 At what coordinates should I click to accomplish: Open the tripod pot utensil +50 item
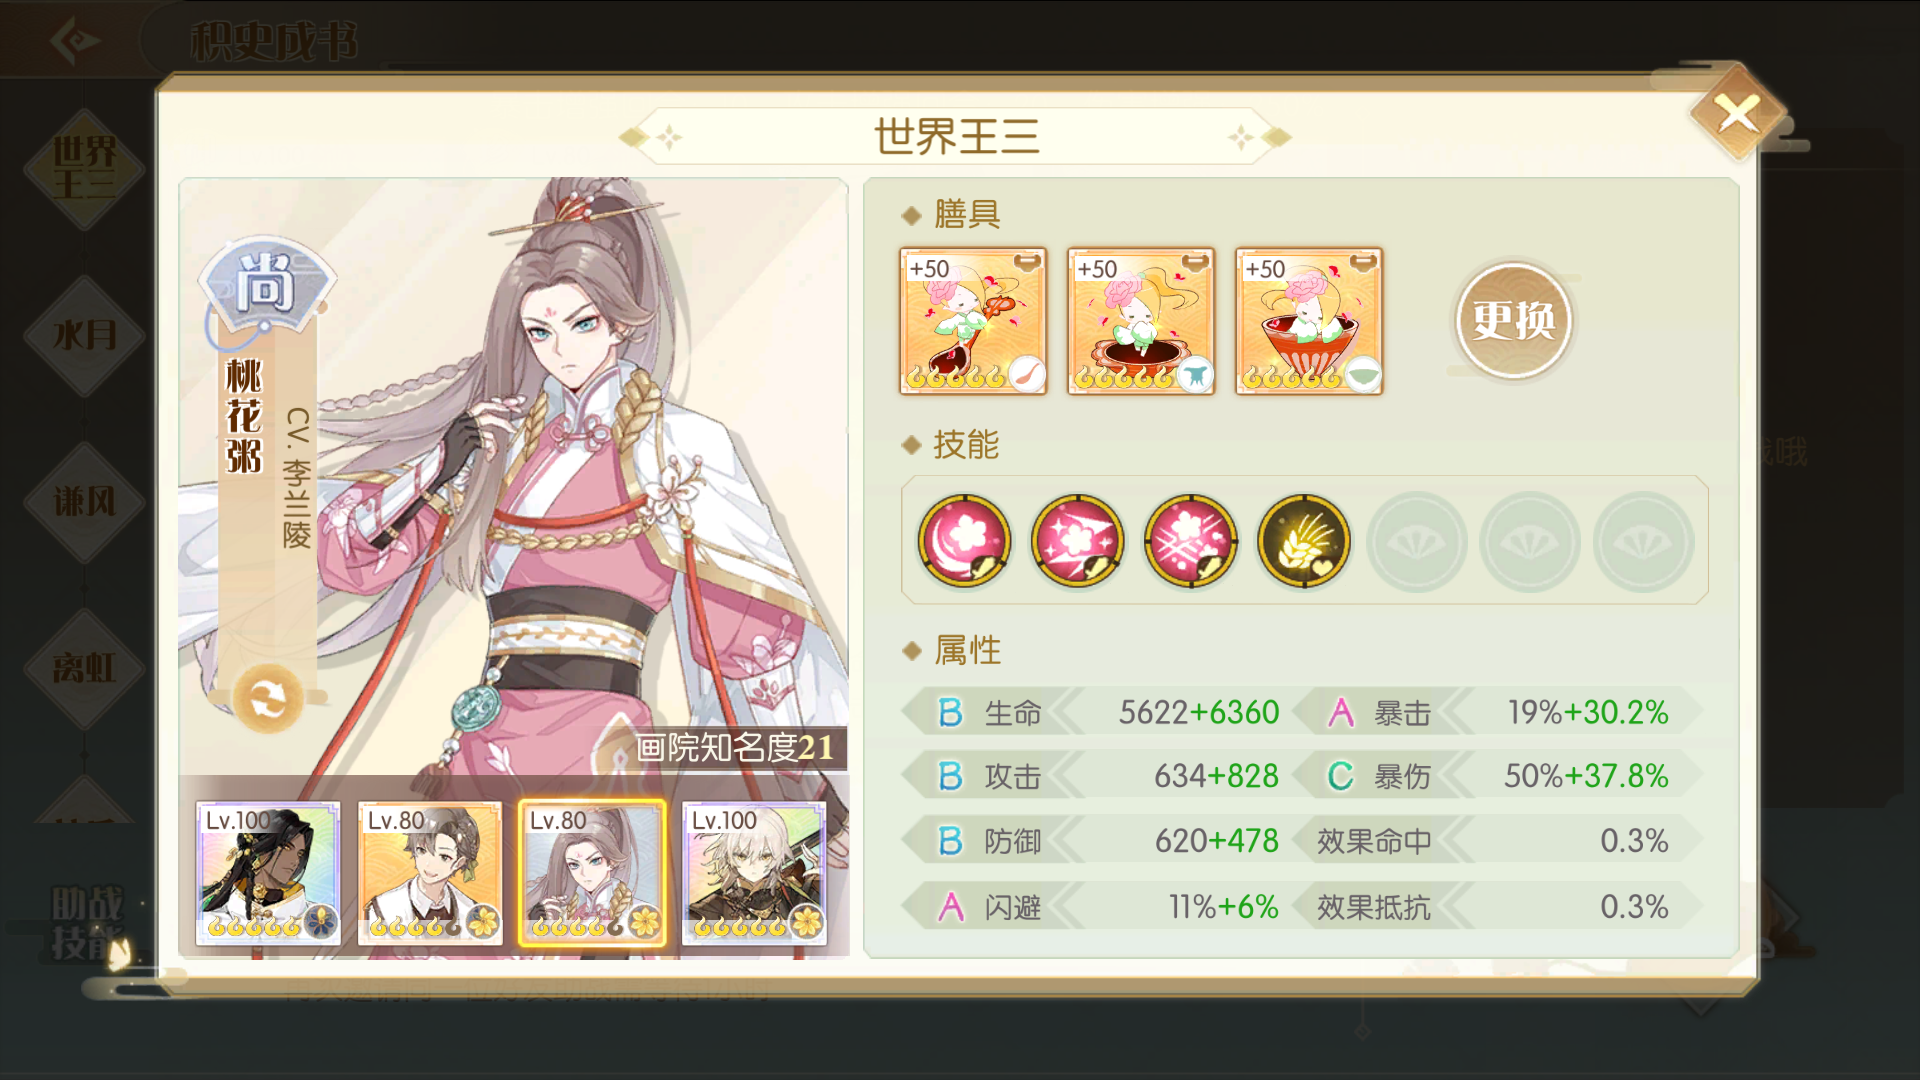tap(1141, 321)
